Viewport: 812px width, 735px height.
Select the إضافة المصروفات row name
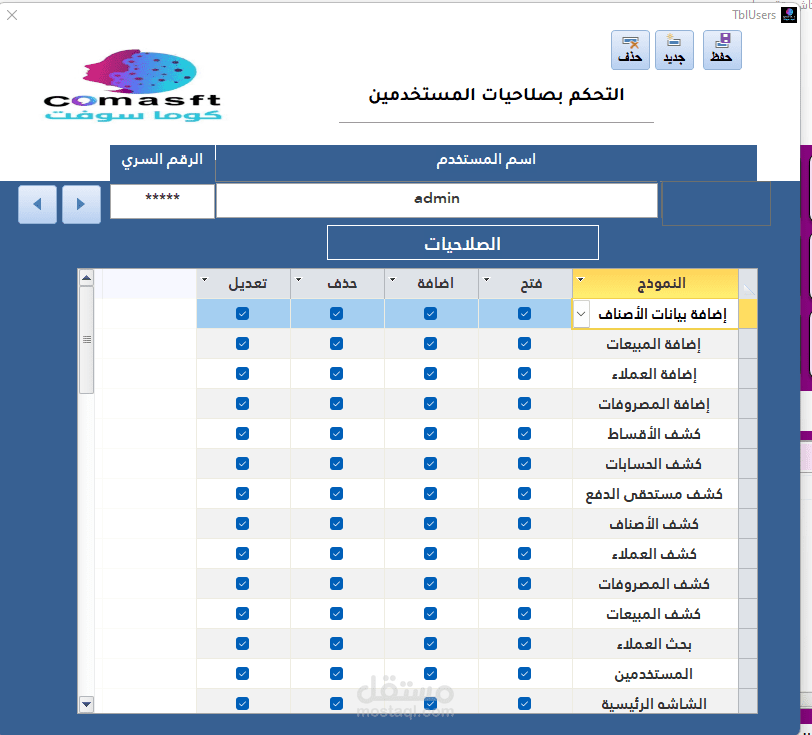tap(654, 404)
